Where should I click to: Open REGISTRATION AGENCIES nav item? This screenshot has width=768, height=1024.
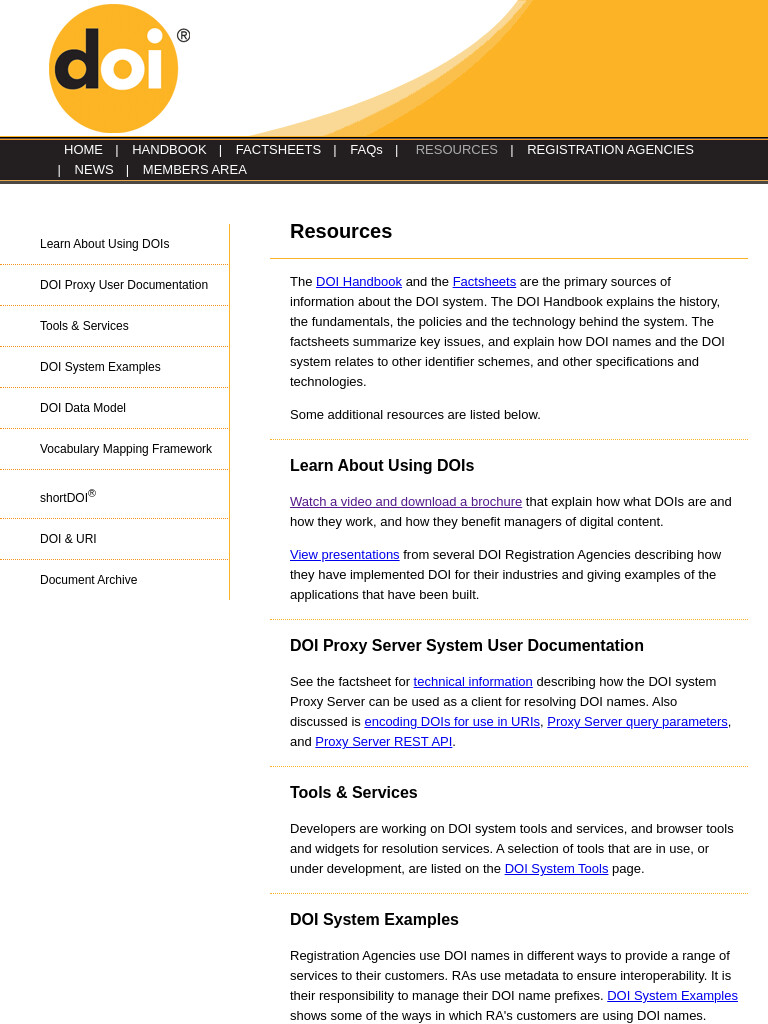click(610, 150)
